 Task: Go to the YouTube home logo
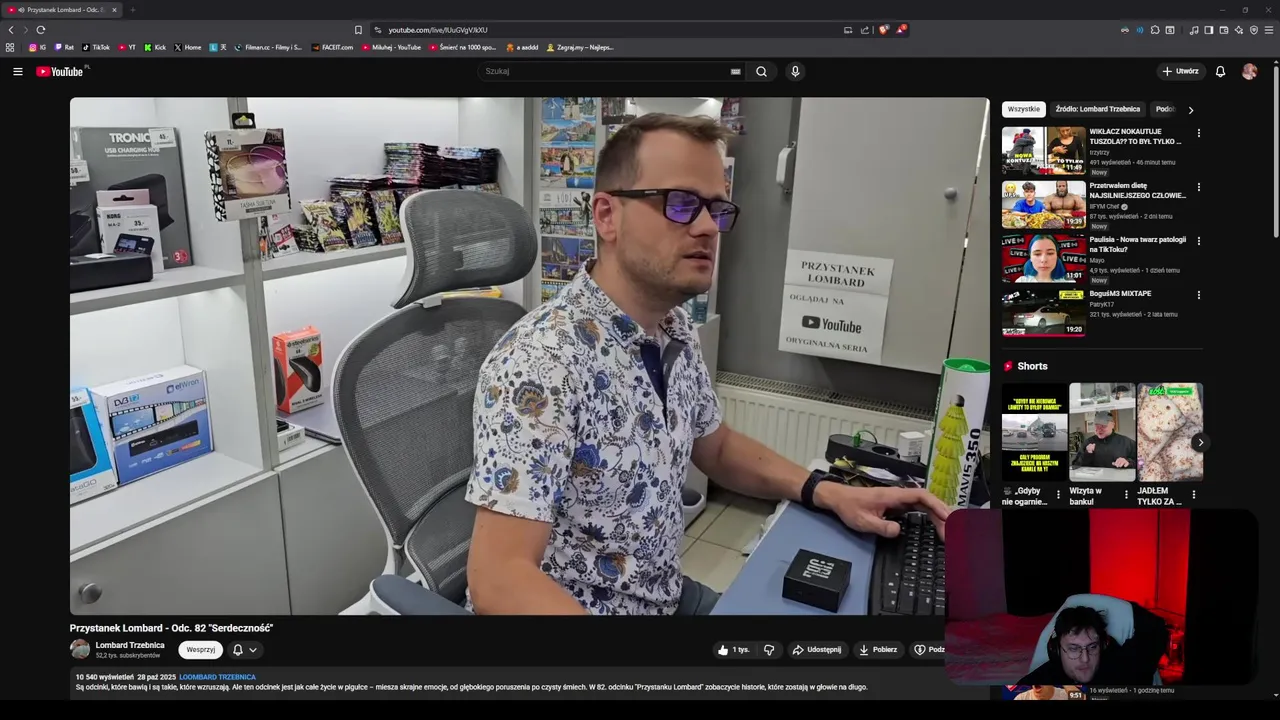coord(61,71)
